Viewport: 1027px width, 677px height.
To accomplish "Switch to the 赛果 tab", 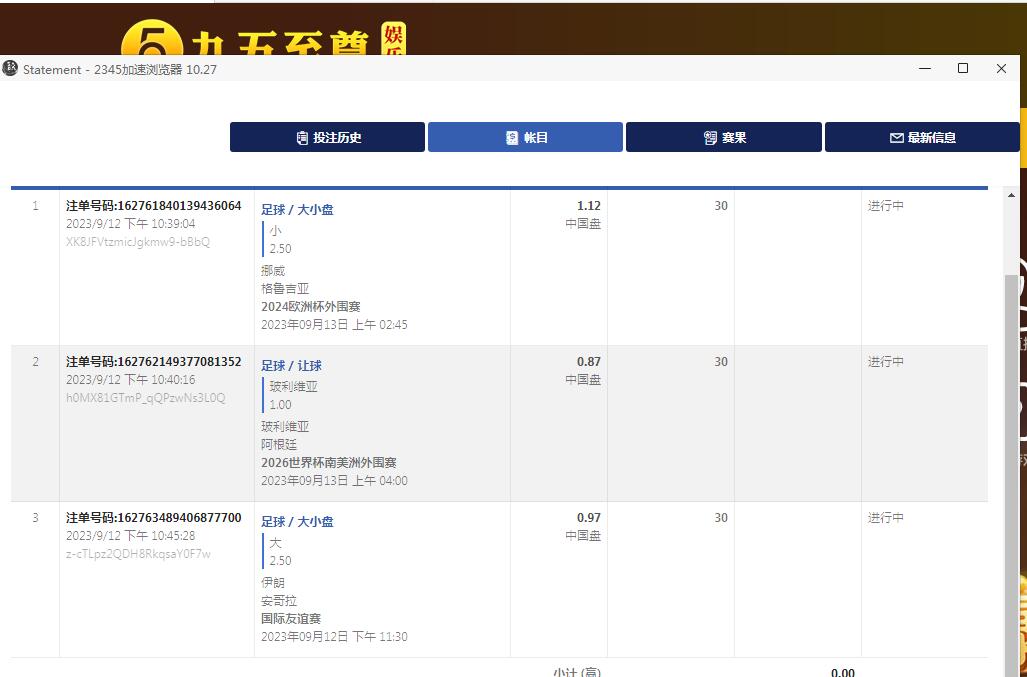I will click(724, 137).
